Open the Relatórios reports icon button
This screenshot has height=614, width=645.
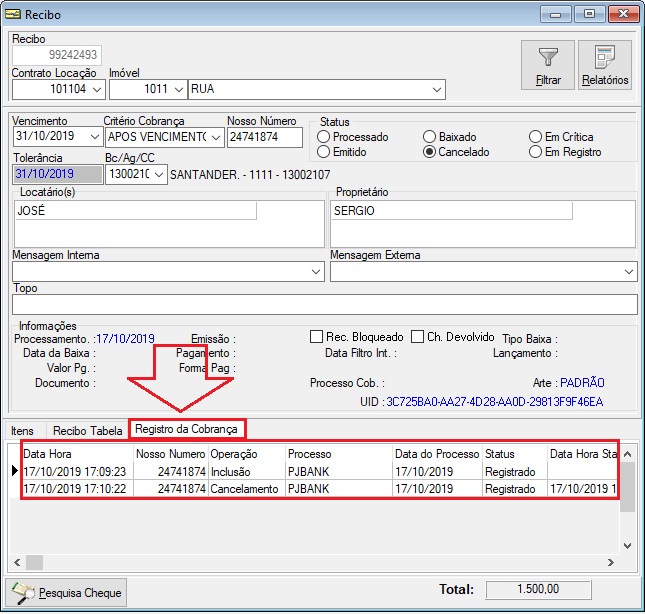(604, 66)
